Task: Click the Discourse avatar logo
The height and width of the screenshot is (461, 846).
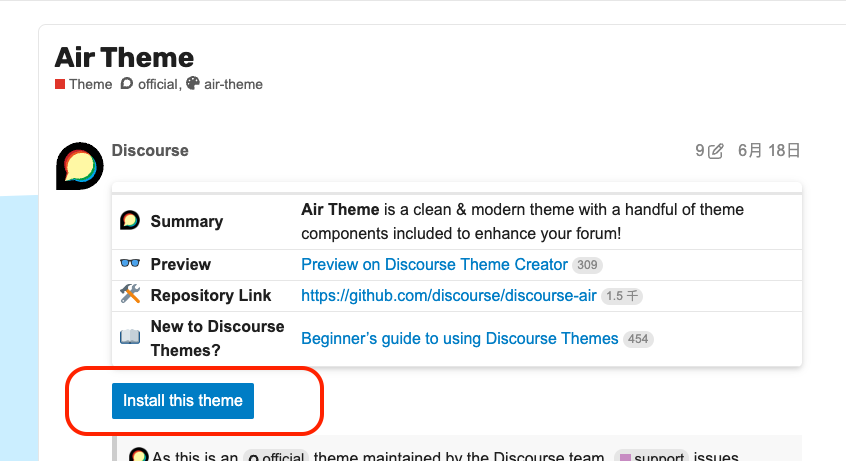Action: coord(80,166)
